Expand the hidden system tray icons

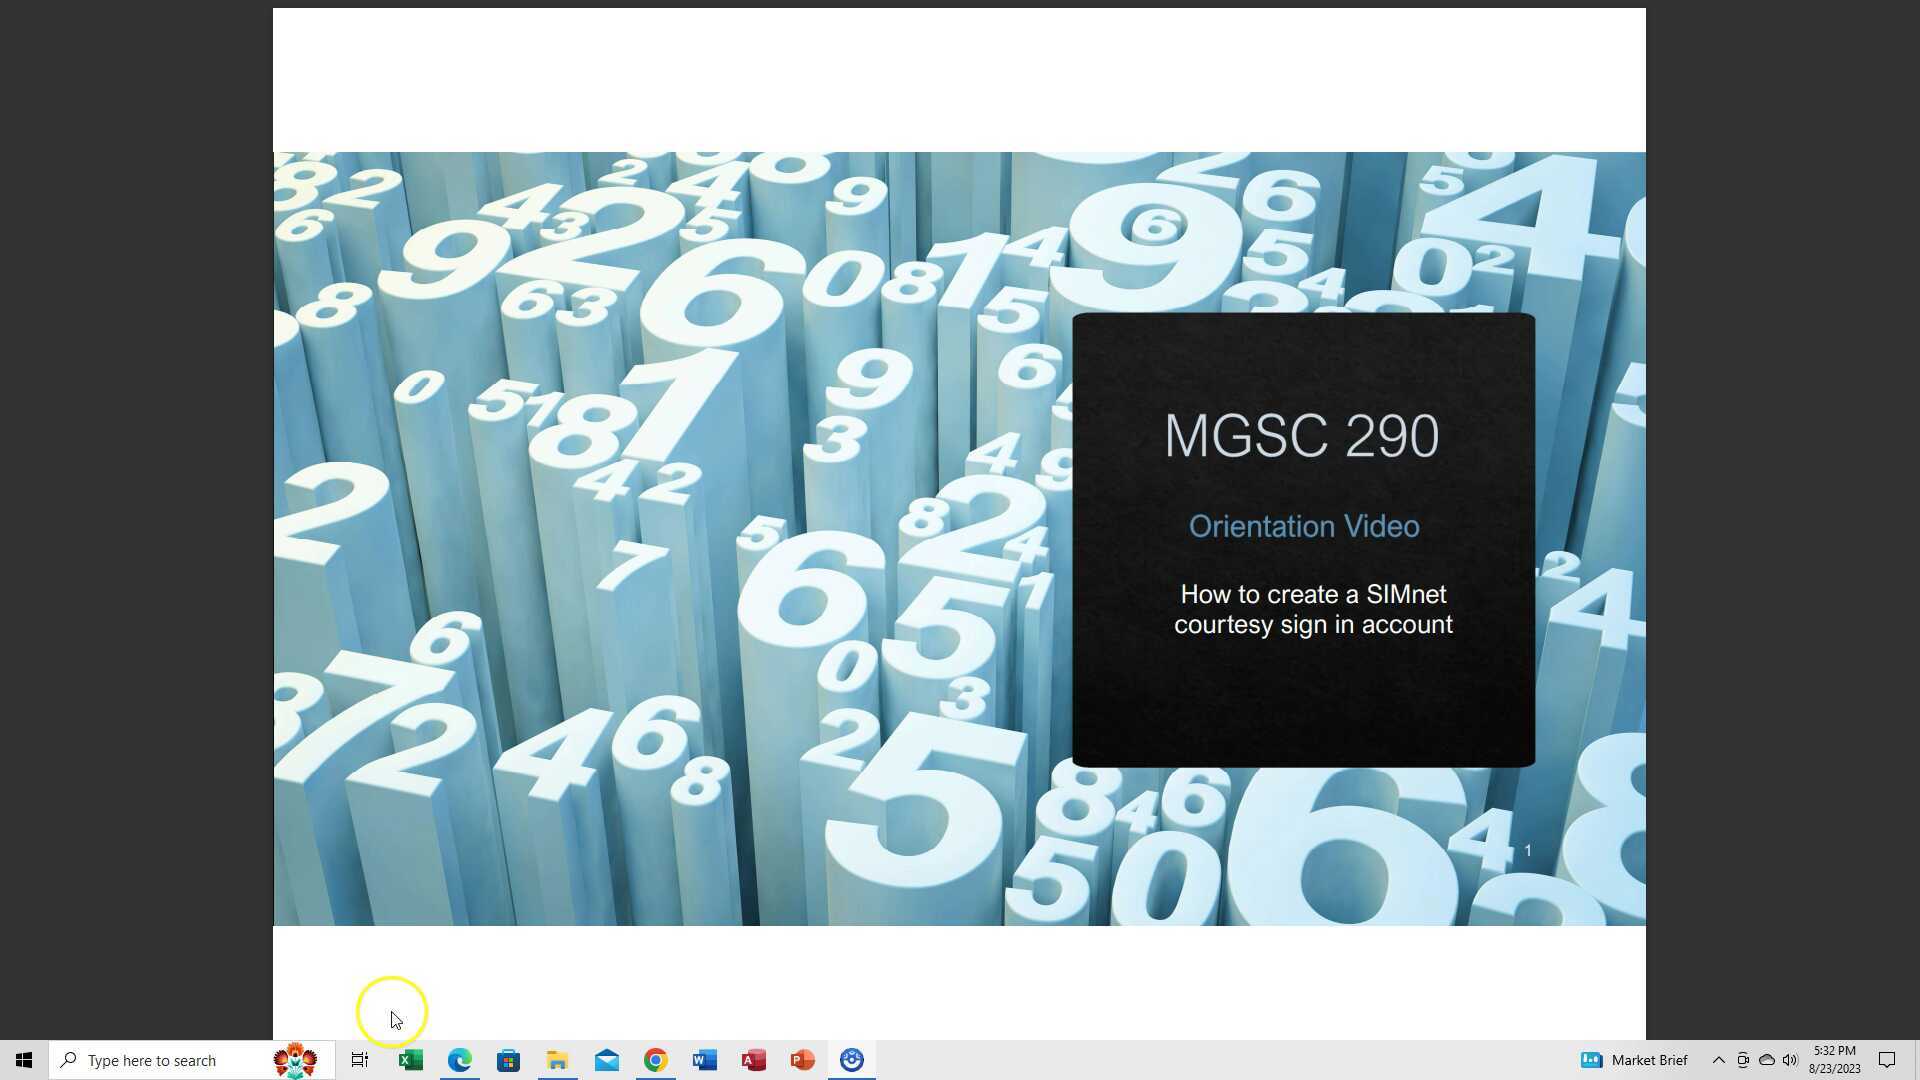[x=1718, y=1060]
